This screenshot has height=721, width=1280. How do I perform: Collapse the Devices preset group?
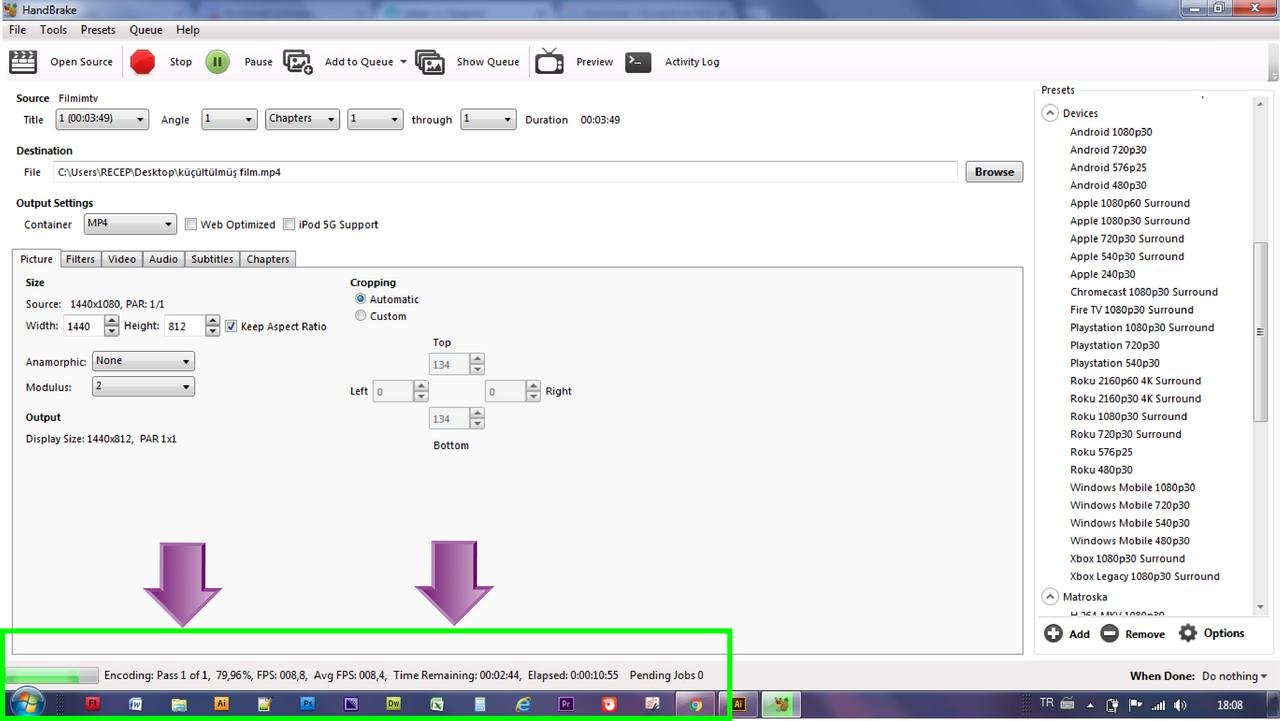click(1050, 113)
